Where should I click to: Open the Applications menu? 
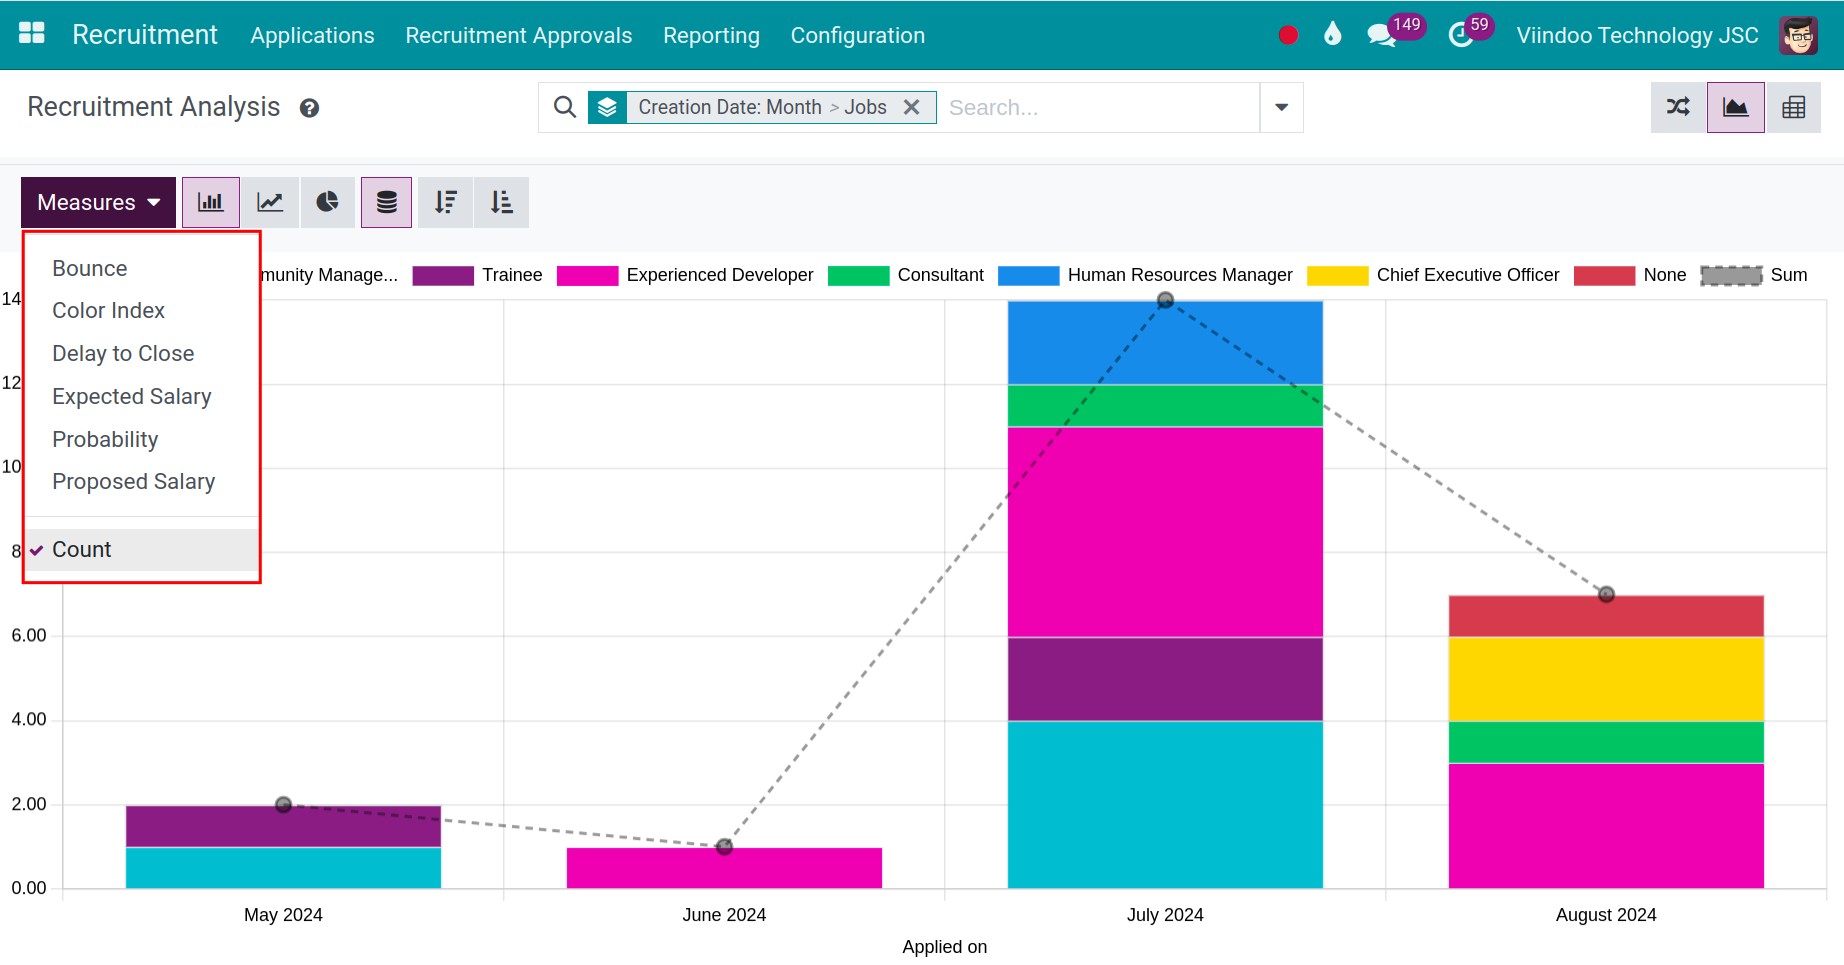312,35
